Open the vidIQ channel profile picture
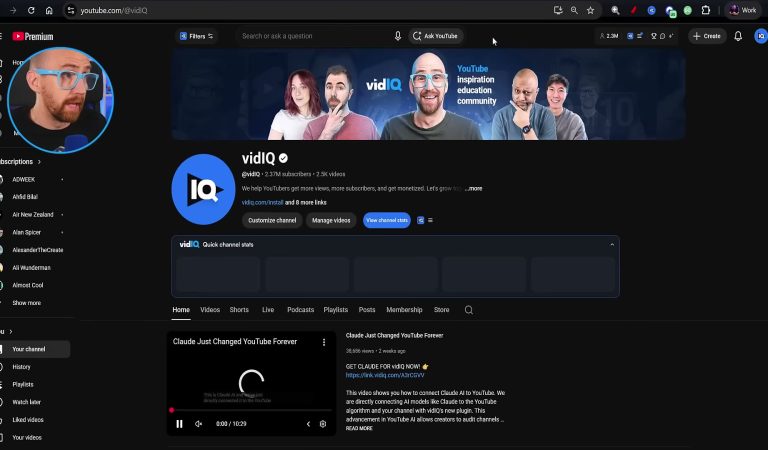Image resolution: width=768 pixels, height=450 pixels. [x=203, y=189]
